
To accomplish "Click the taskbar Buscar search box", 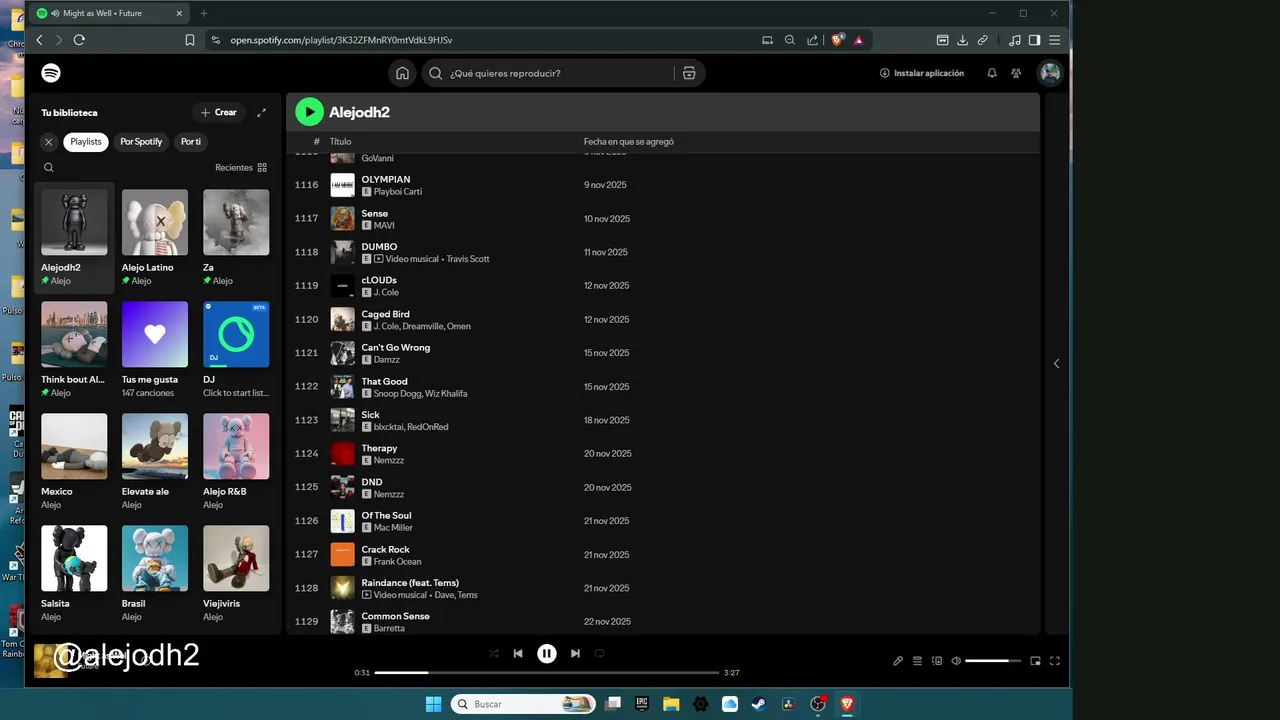I will [x=523, y=704].
